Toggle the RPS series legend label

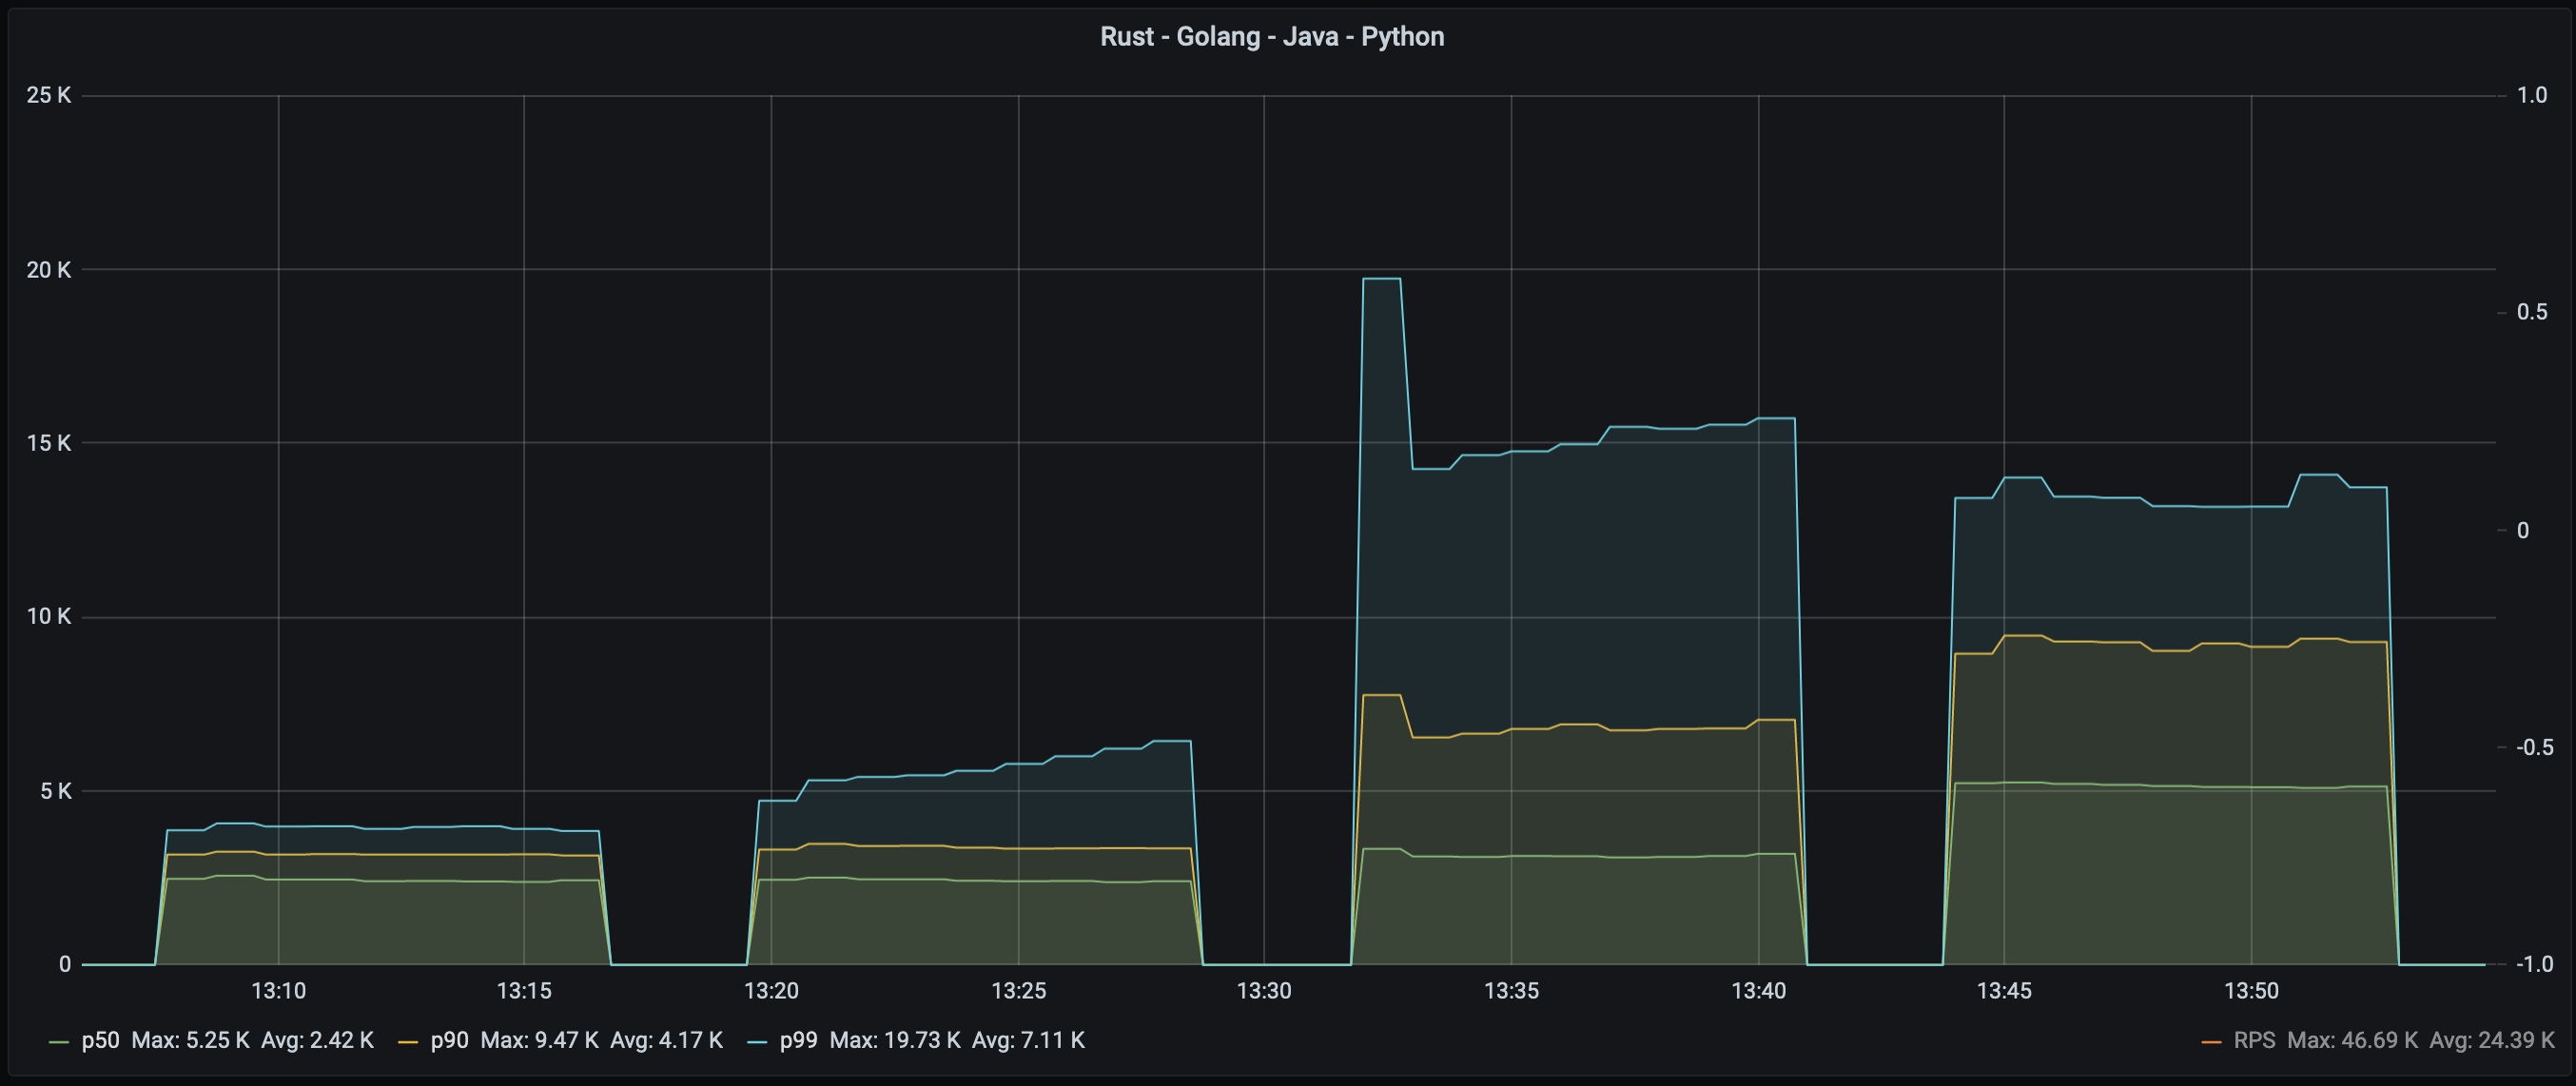[x=2254, y=1040]
